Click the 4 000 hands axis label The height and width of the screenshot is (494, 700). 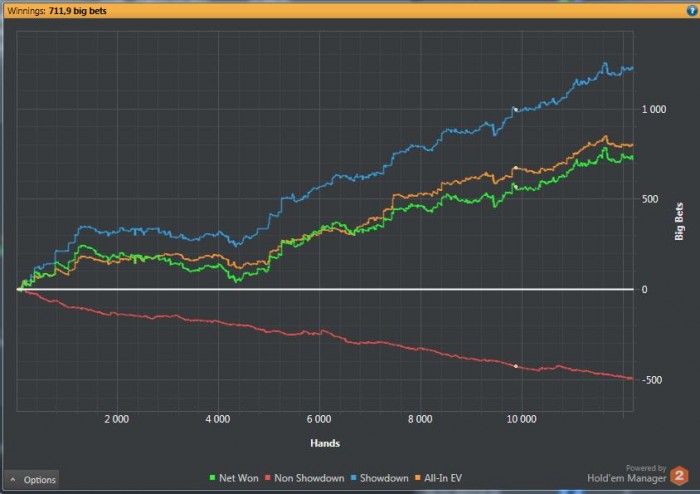[x=218, y=419]
